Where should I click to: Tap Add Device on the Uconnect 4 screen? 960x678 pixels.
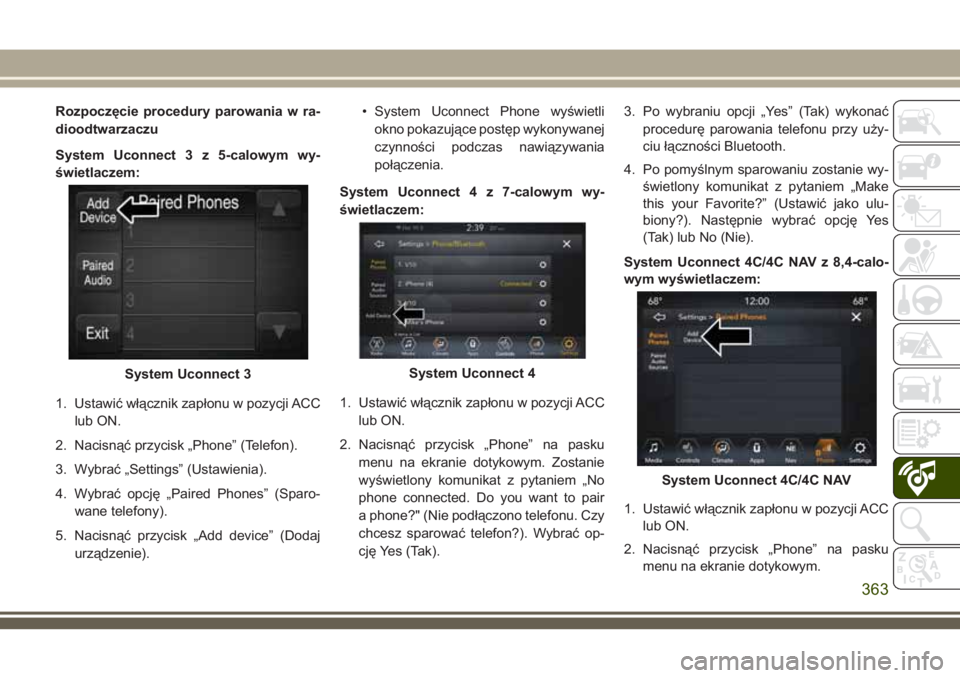point(378,316)
